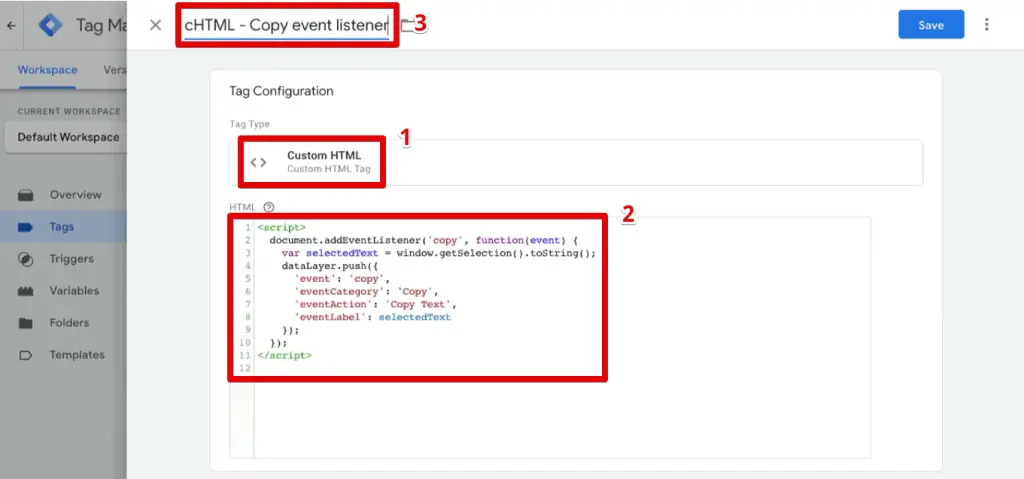1024x479 pixels.
Task: Click 'Custom HTML Tag' subtitle text
Action: click(x=328, y=169)
